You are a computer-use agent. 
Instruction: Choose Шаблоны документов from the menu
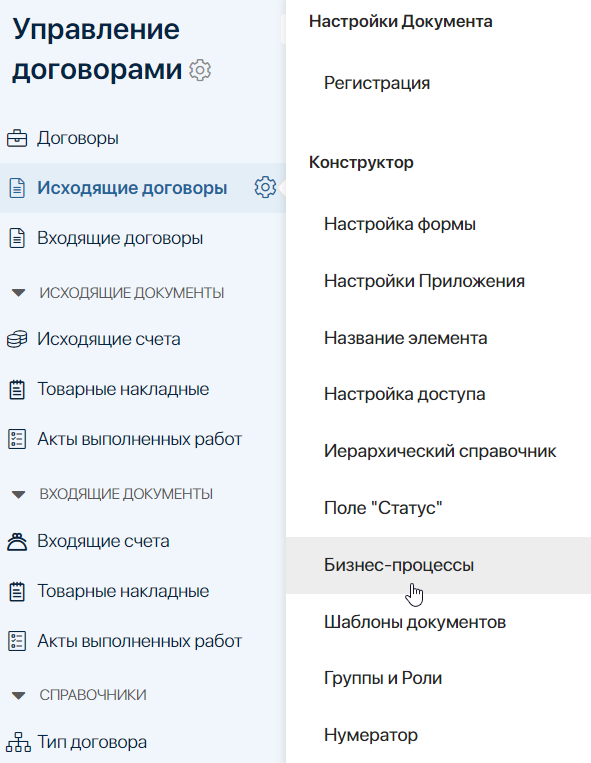coord(415,622)
